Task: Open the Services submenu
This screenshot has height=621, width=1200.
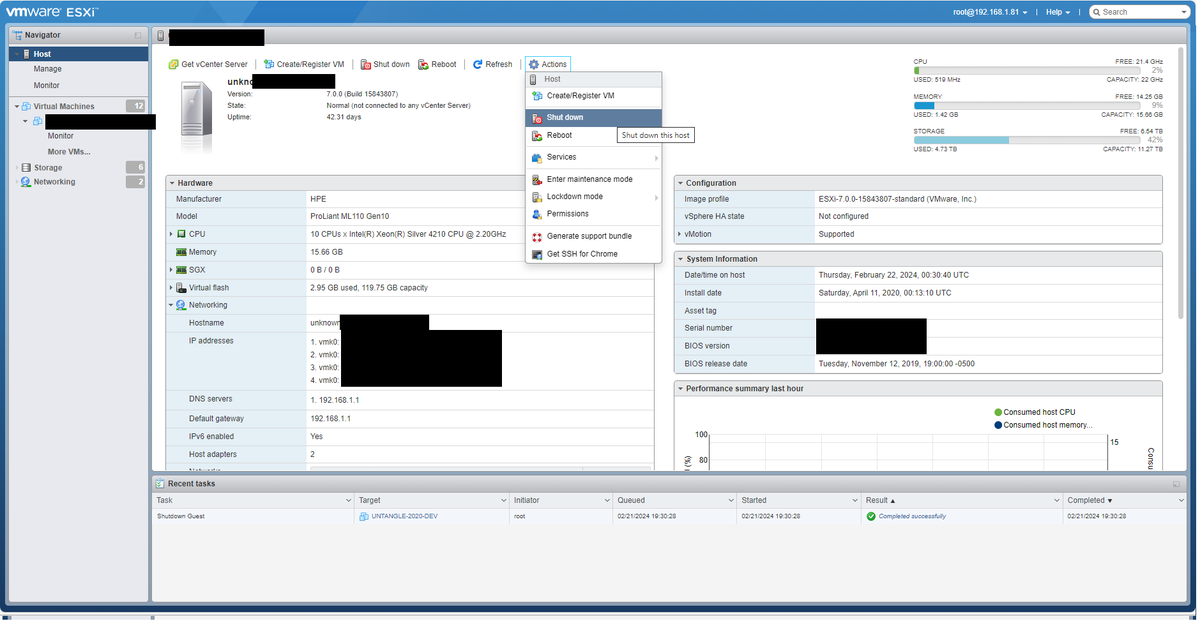Action: click(593, 157)
